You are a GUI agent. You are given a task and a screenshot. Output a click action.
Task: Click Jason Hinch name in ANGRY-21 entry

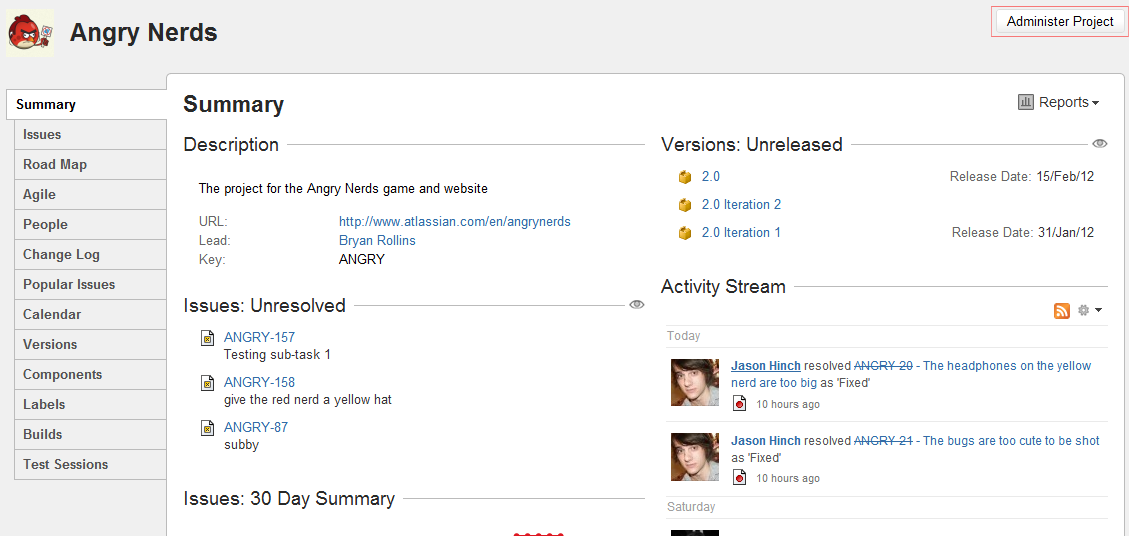pyautogui.click(x=765, y=441)
